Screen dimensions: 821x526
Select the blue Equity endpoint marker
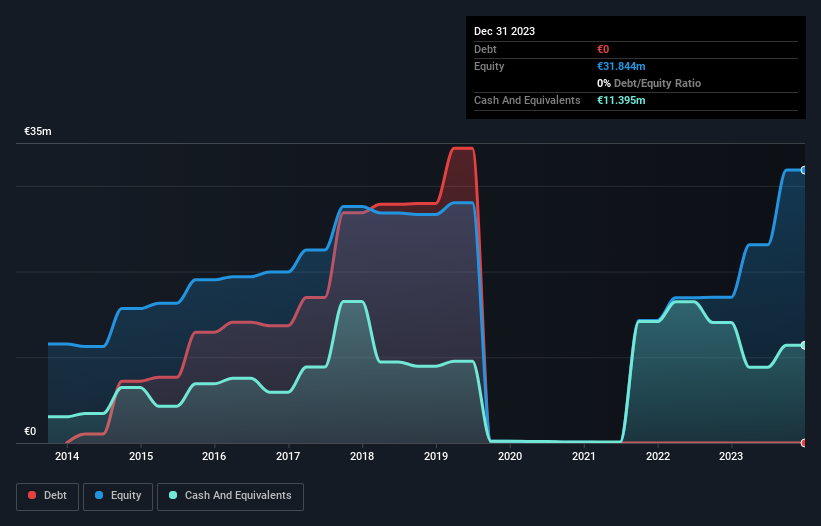pos(804,170)
